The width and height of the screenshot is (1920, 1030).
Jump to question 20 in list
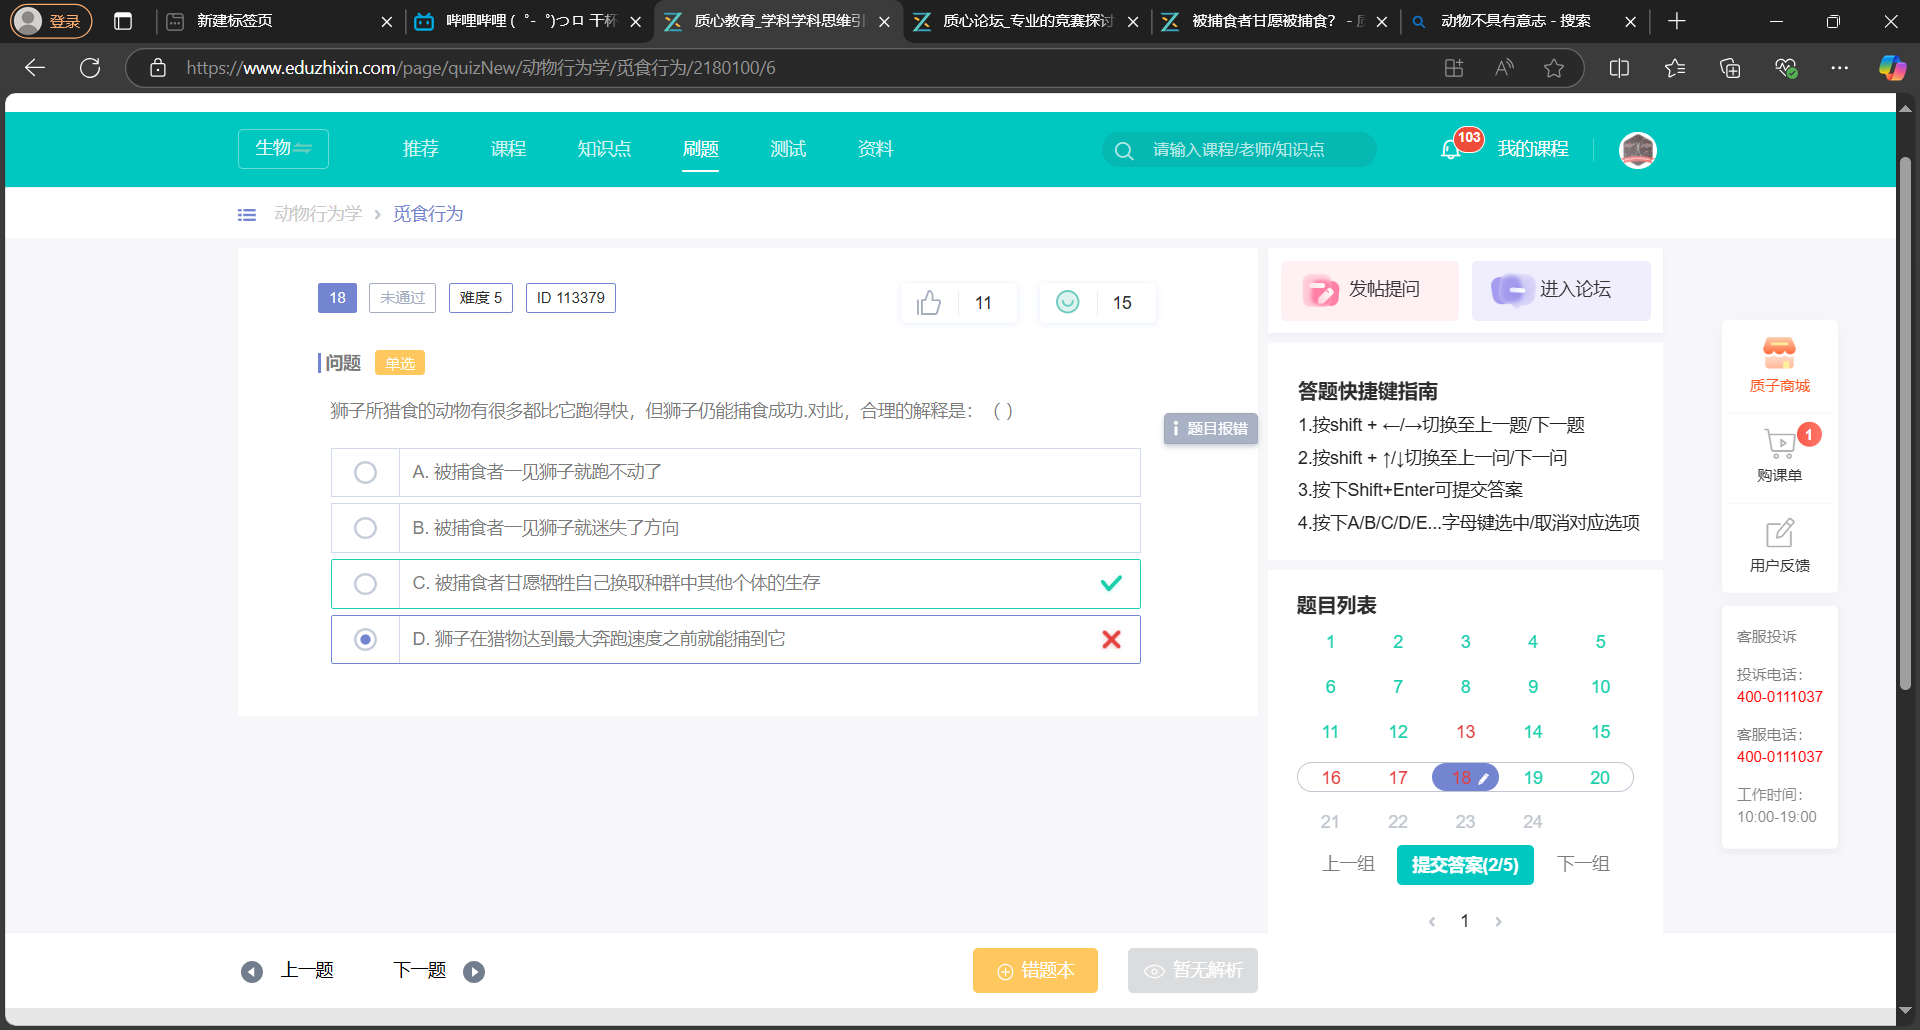(x=1600, y=778)
